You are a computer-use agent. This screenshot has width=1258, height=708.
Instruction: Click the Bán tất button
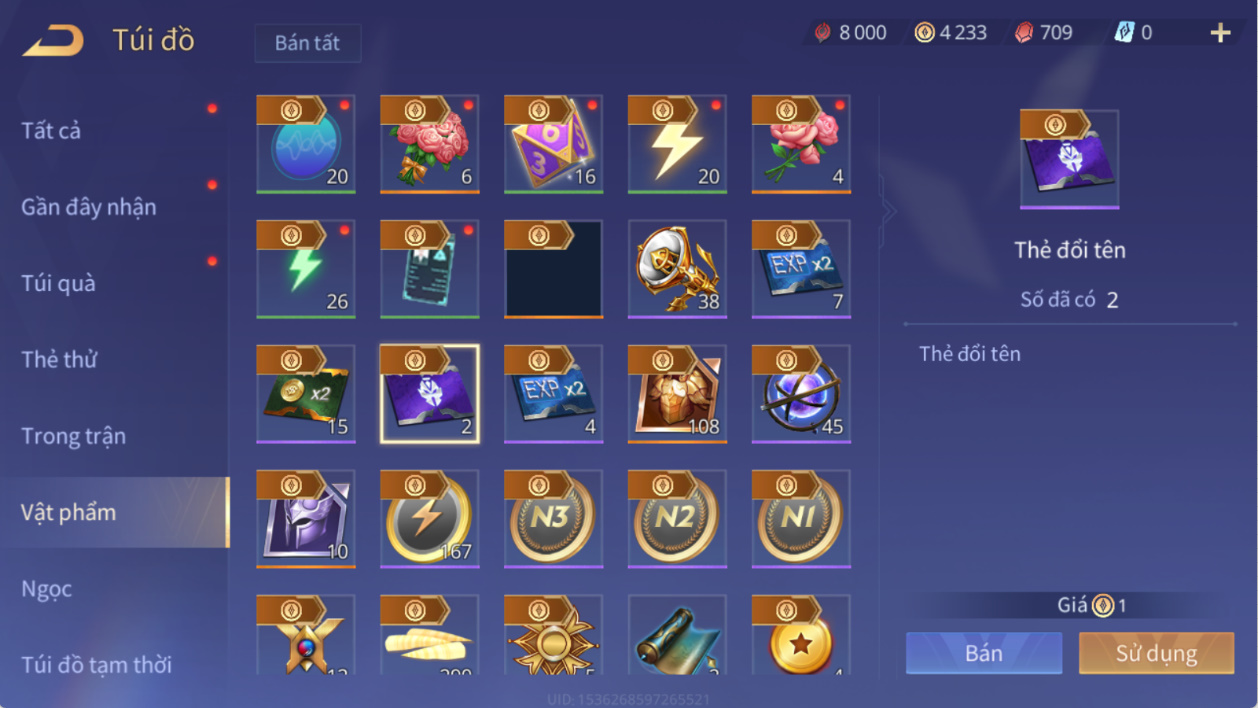pos(307,43)
